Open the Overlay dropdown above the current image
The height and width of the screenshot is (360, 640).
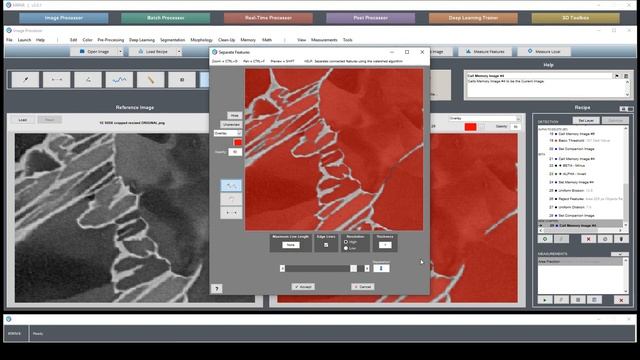click(485, 118)
